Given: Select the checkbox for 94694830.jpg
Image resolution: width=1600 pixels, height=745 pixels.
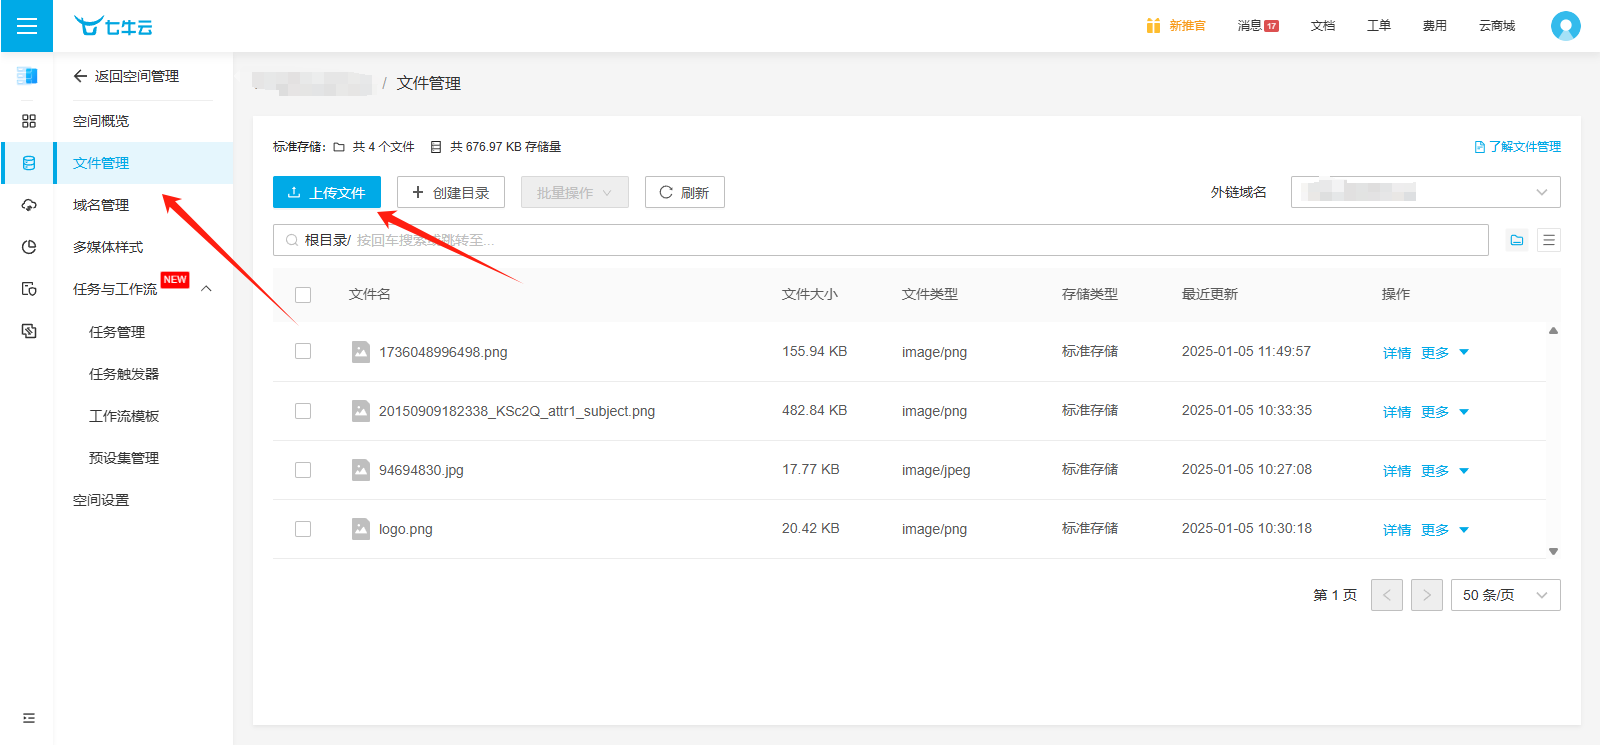Looking at the screenshot, I should pyautogui.click(x=303, y=470).
